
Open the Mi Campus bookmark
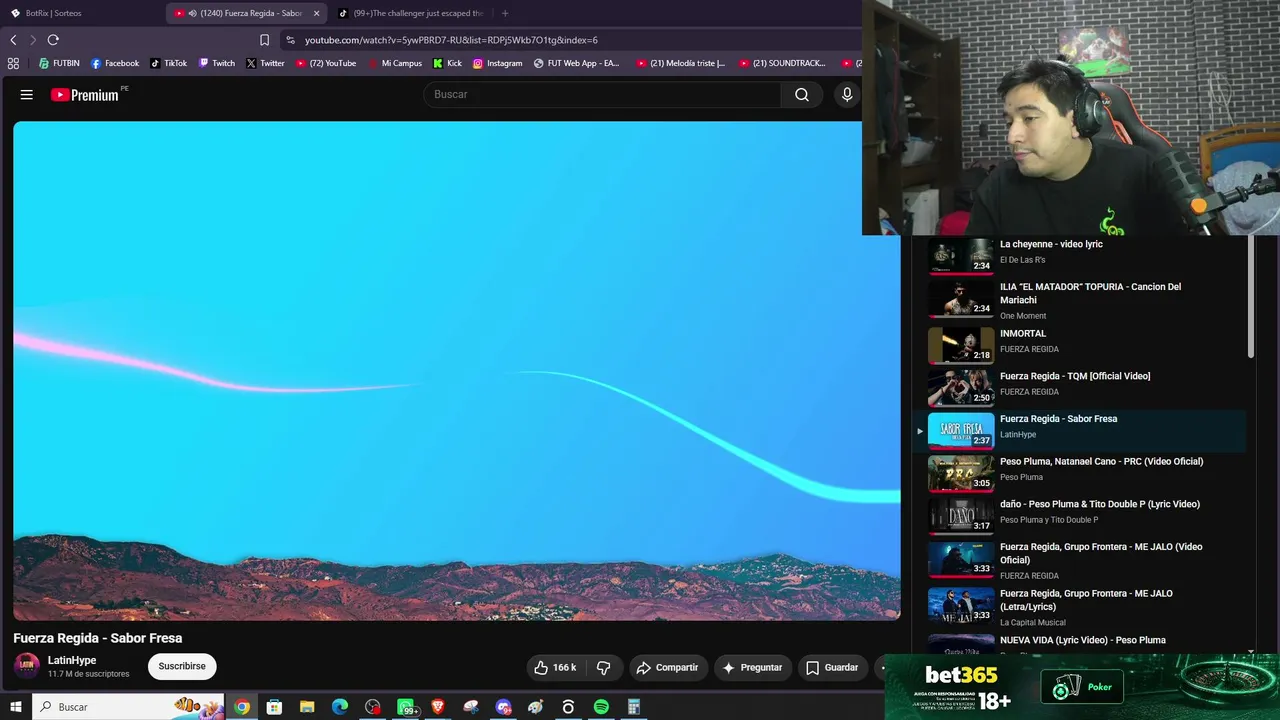394,63
